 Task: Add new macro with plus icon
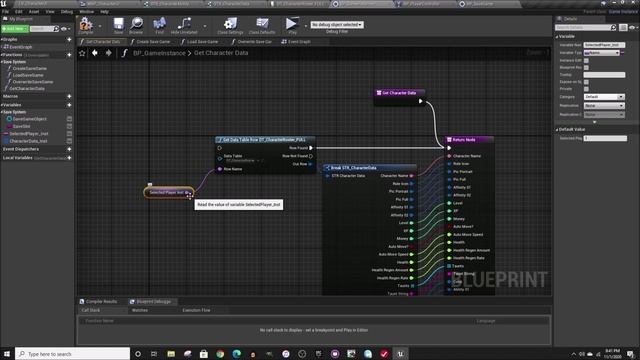point(69,96)
